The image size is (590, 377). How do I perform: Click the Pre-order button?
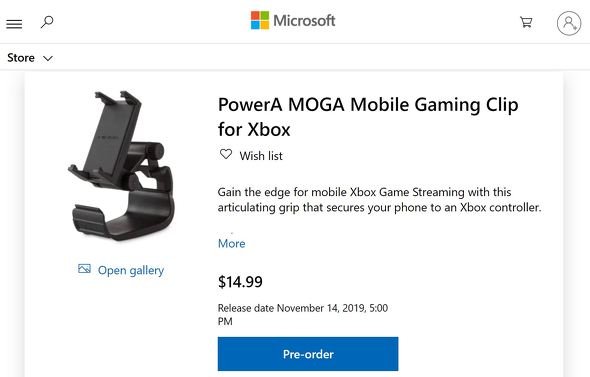click(x=308, y=354)
